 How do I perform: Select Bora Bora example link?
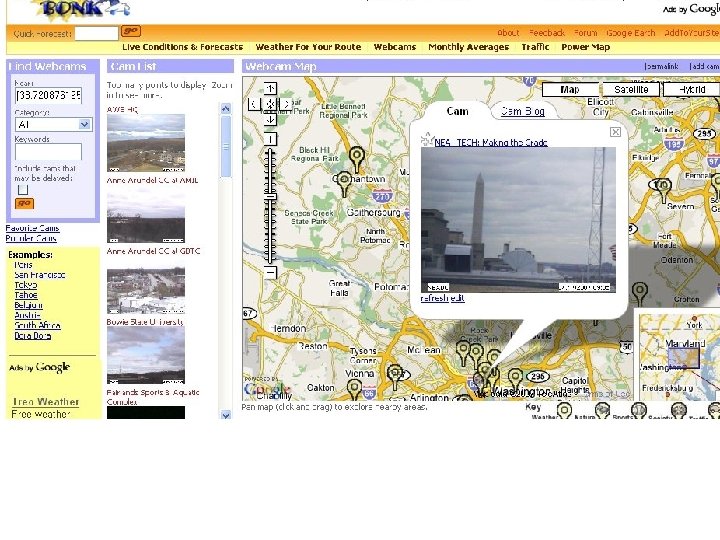click(x=33, y=336)
